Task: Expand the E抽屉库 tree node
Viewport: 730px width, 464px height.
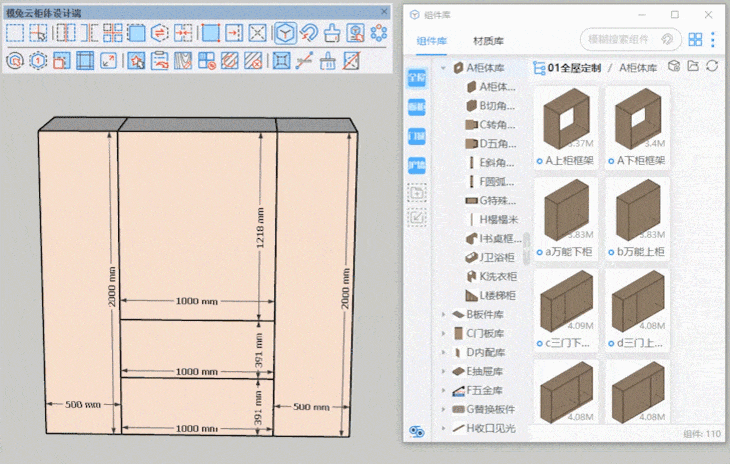Action: coord(444,371)
